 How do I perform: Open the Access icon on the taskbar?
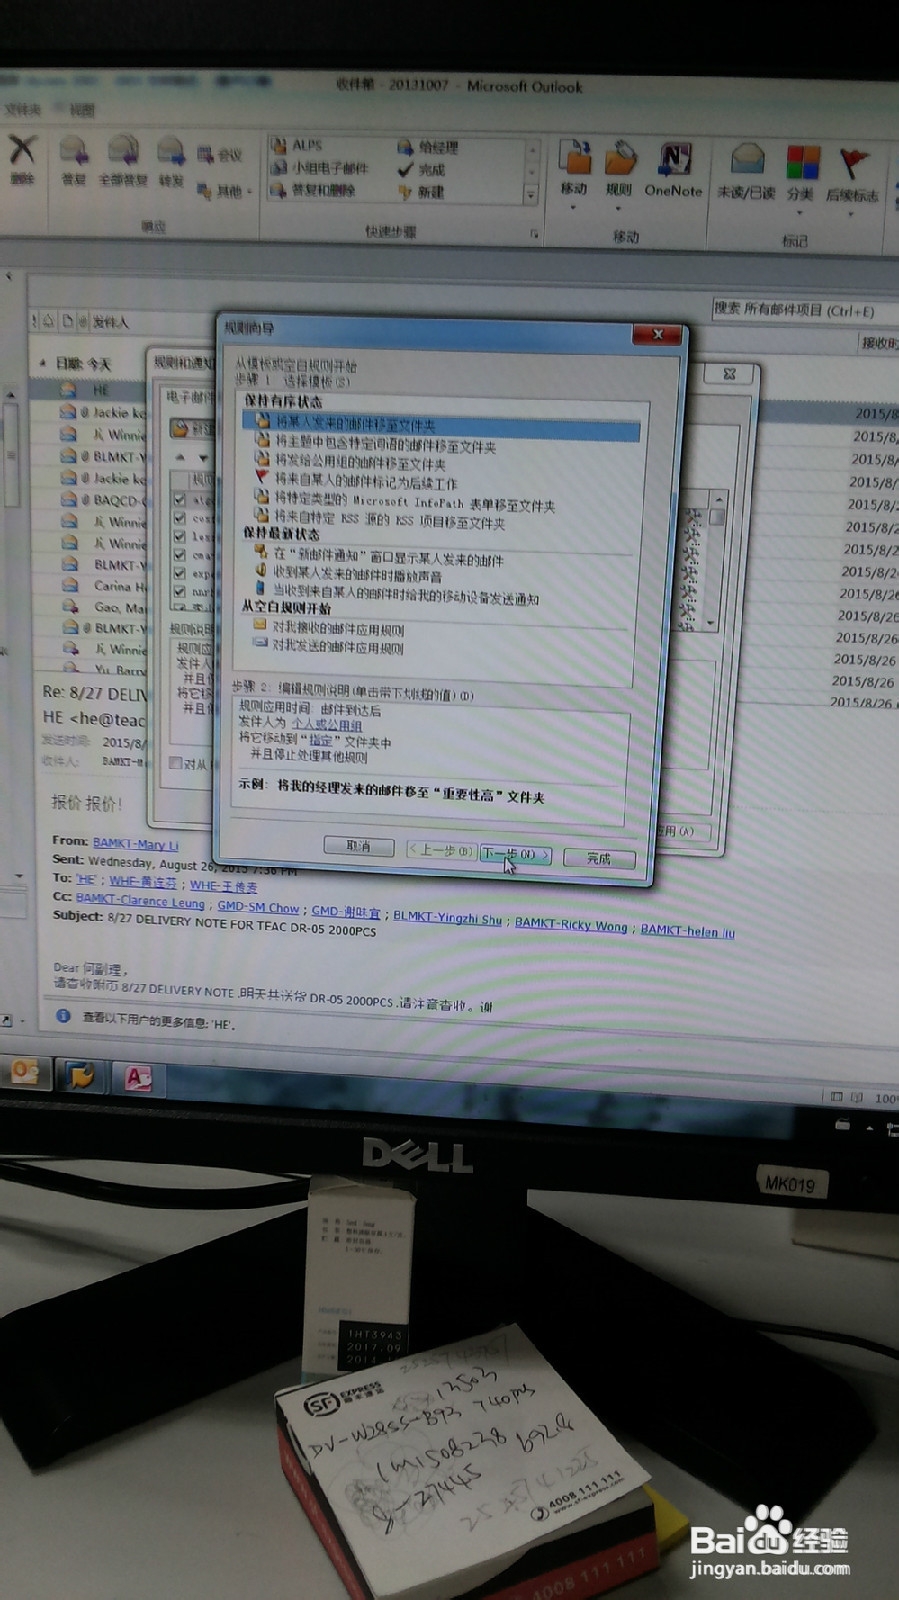click(138, 1078)
